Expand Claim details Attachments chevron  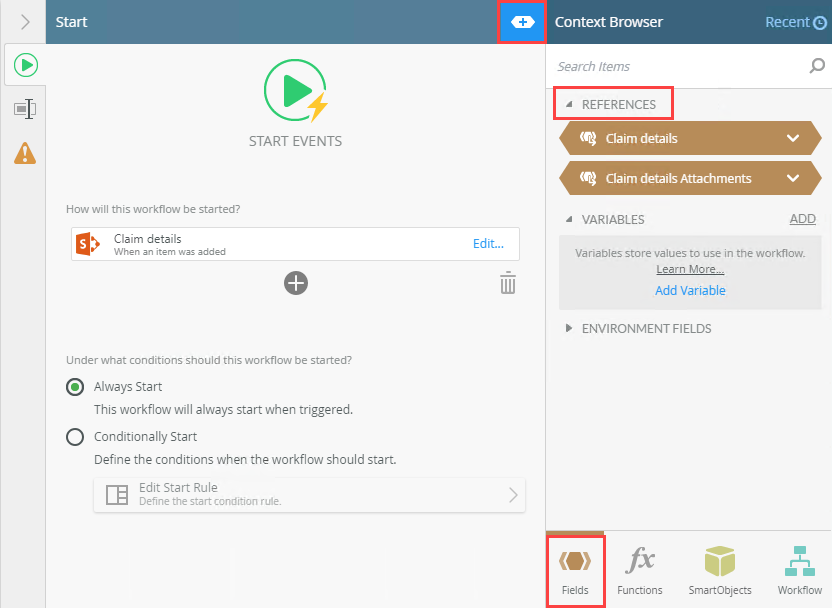(793, 178)
